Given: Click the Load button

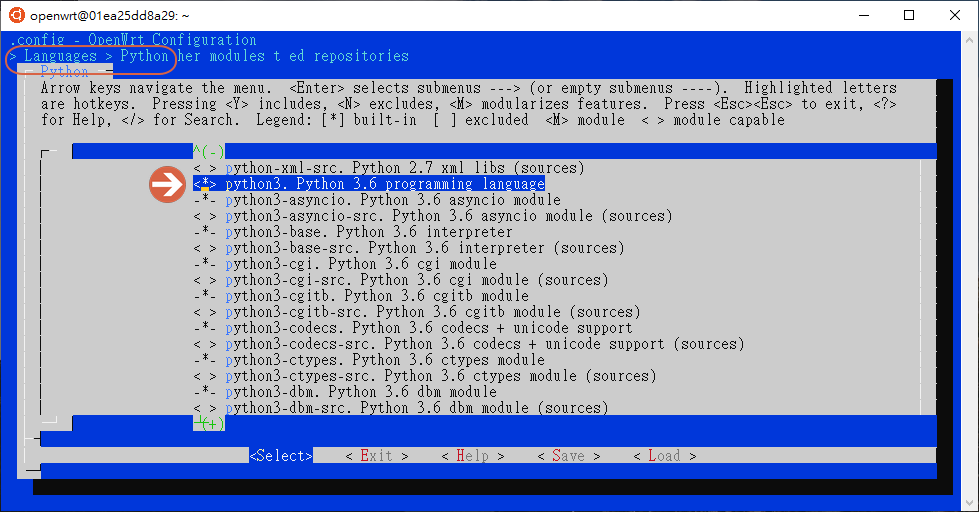Looking at the screenshot, I should coord(665,456).
